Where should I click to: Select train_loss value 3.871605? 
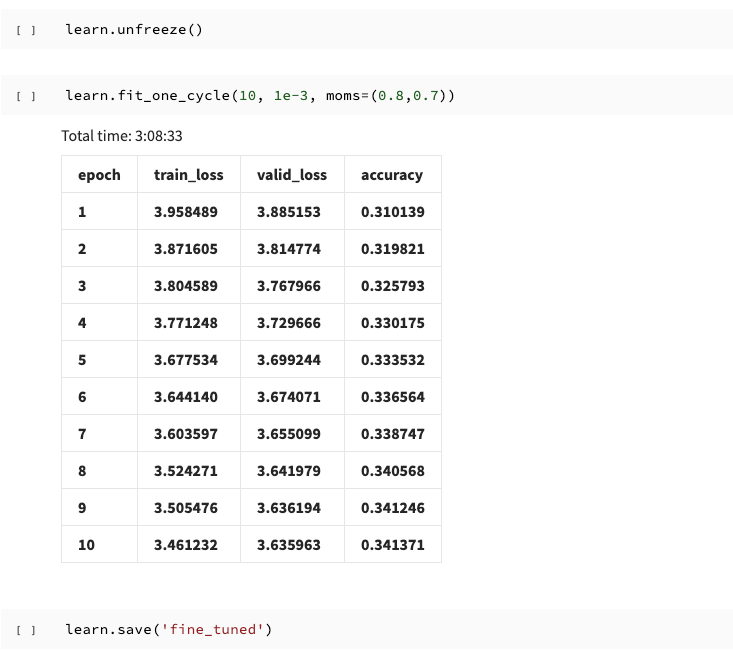[x=186, y=249]
